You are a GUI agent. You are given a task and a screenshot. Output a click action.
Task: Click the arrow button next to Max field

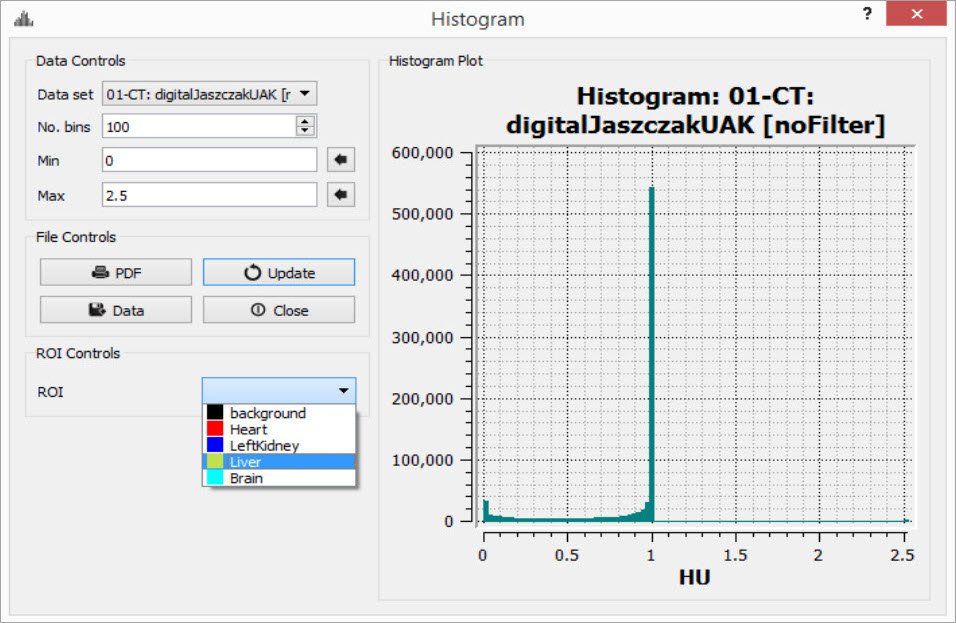pyautogui.click(x=340, y=194)
